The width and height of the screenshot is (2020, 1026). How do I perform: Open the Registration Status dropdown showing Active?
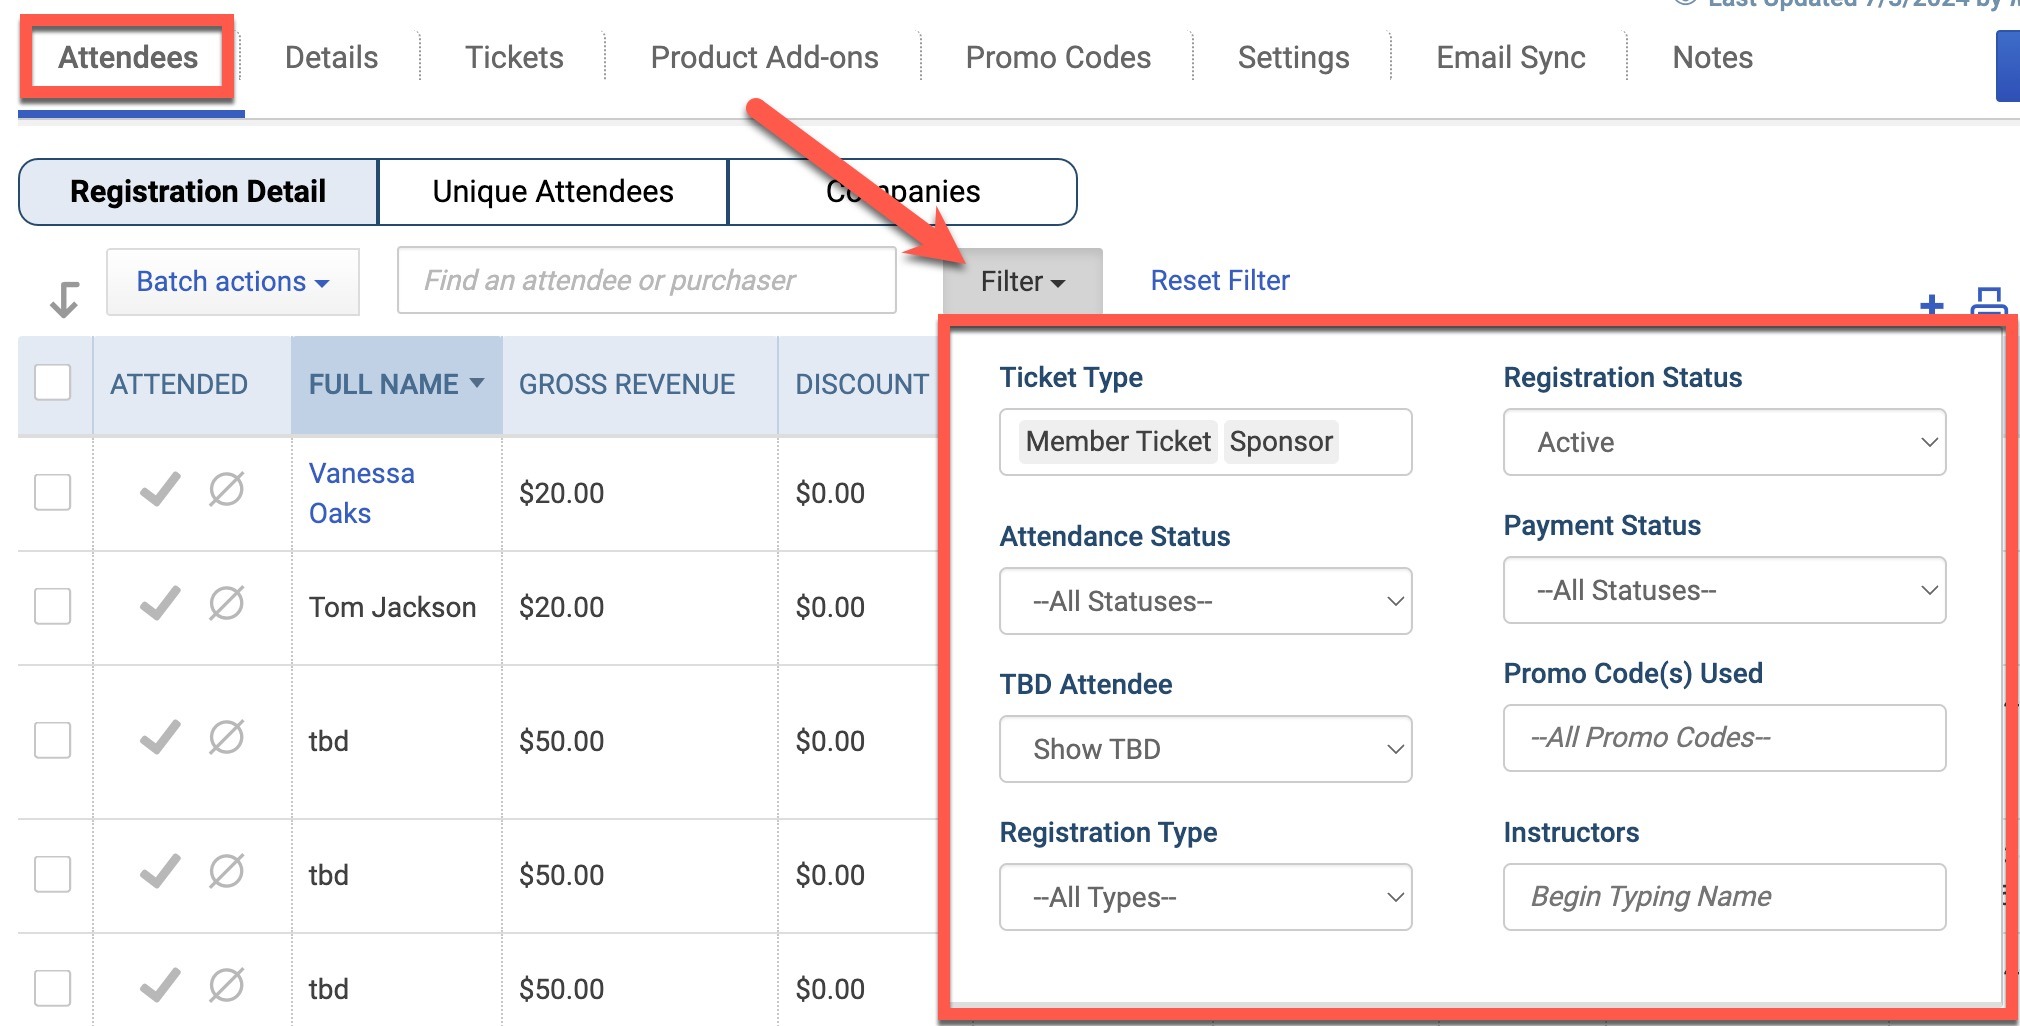[x=1724, y=442]
